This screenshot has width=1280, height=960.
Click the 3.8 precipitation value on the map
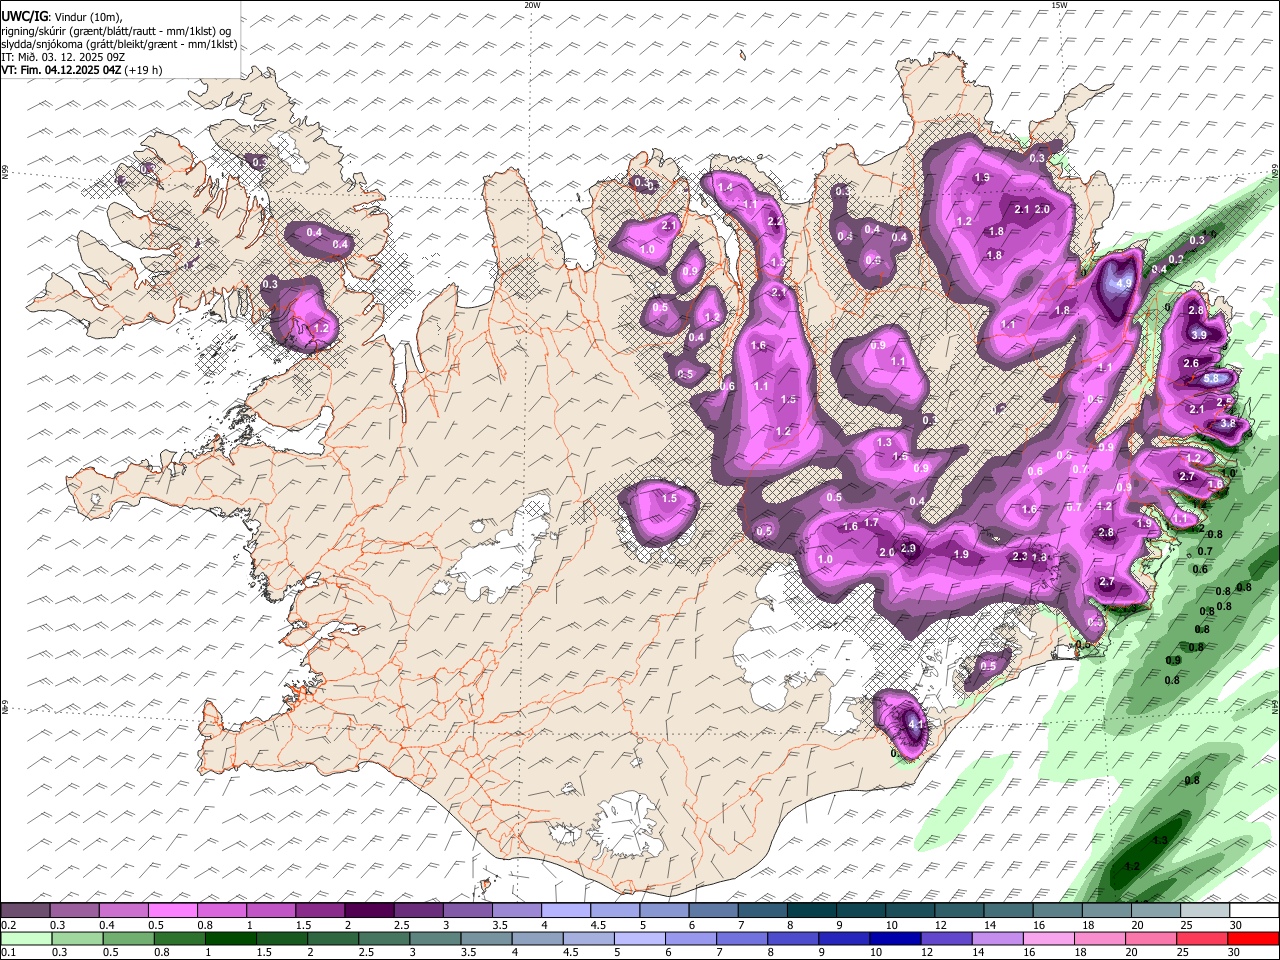[1228, 423]
